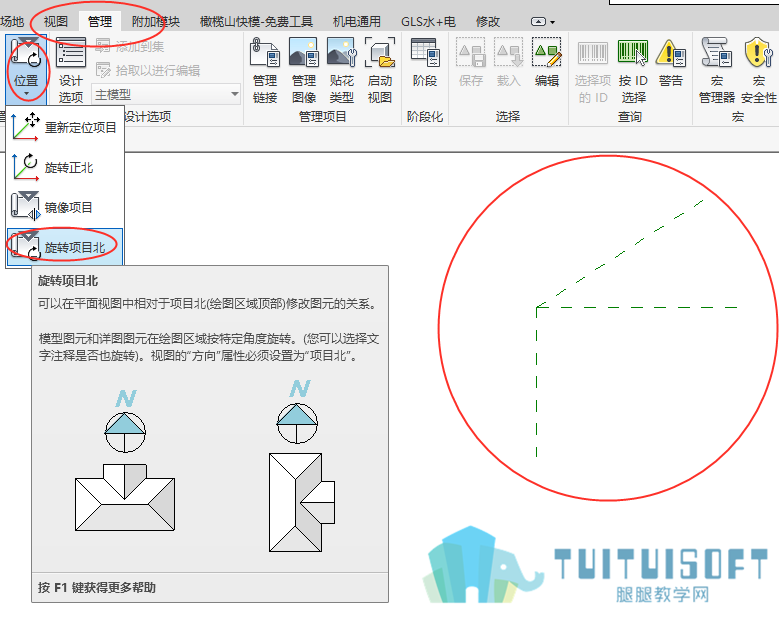Open 管理图像 (Manage Images)

(x=304, y=70)
